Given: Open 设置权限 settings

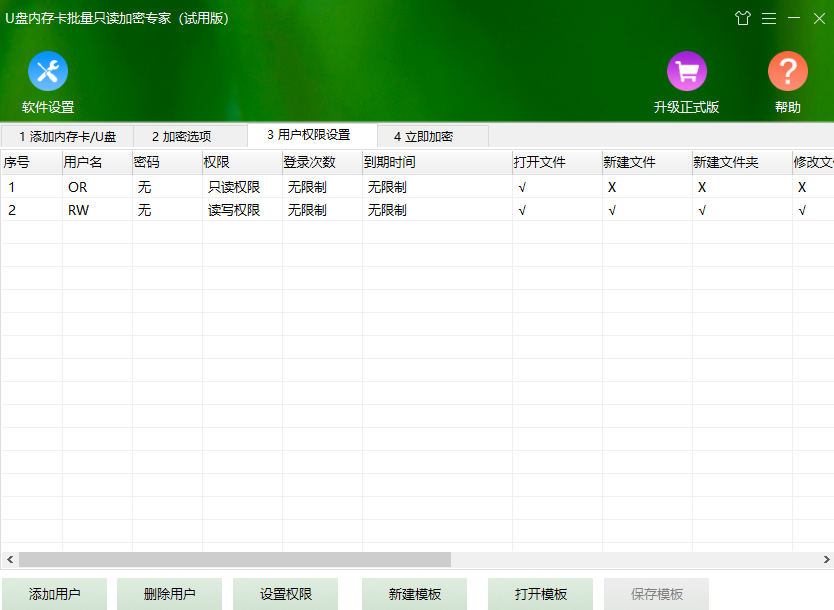Looking at the screenshot, I should (x=285, y=593).
